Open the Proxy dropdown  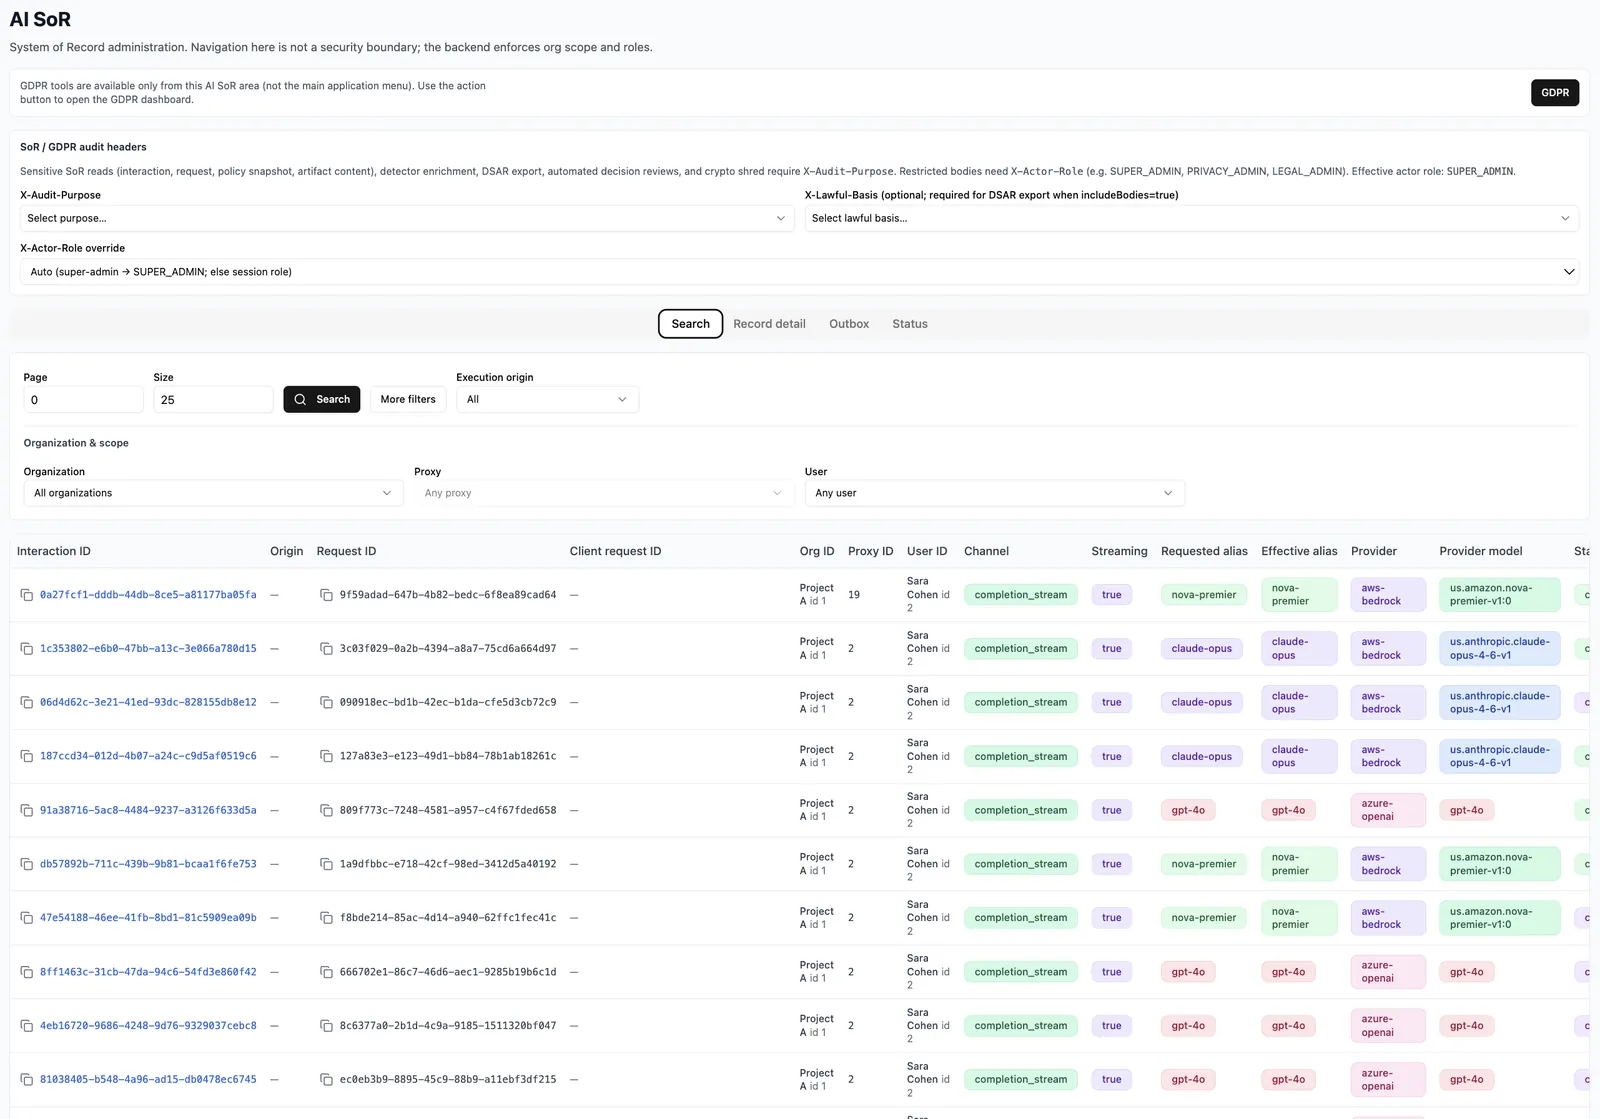(604, 493)
